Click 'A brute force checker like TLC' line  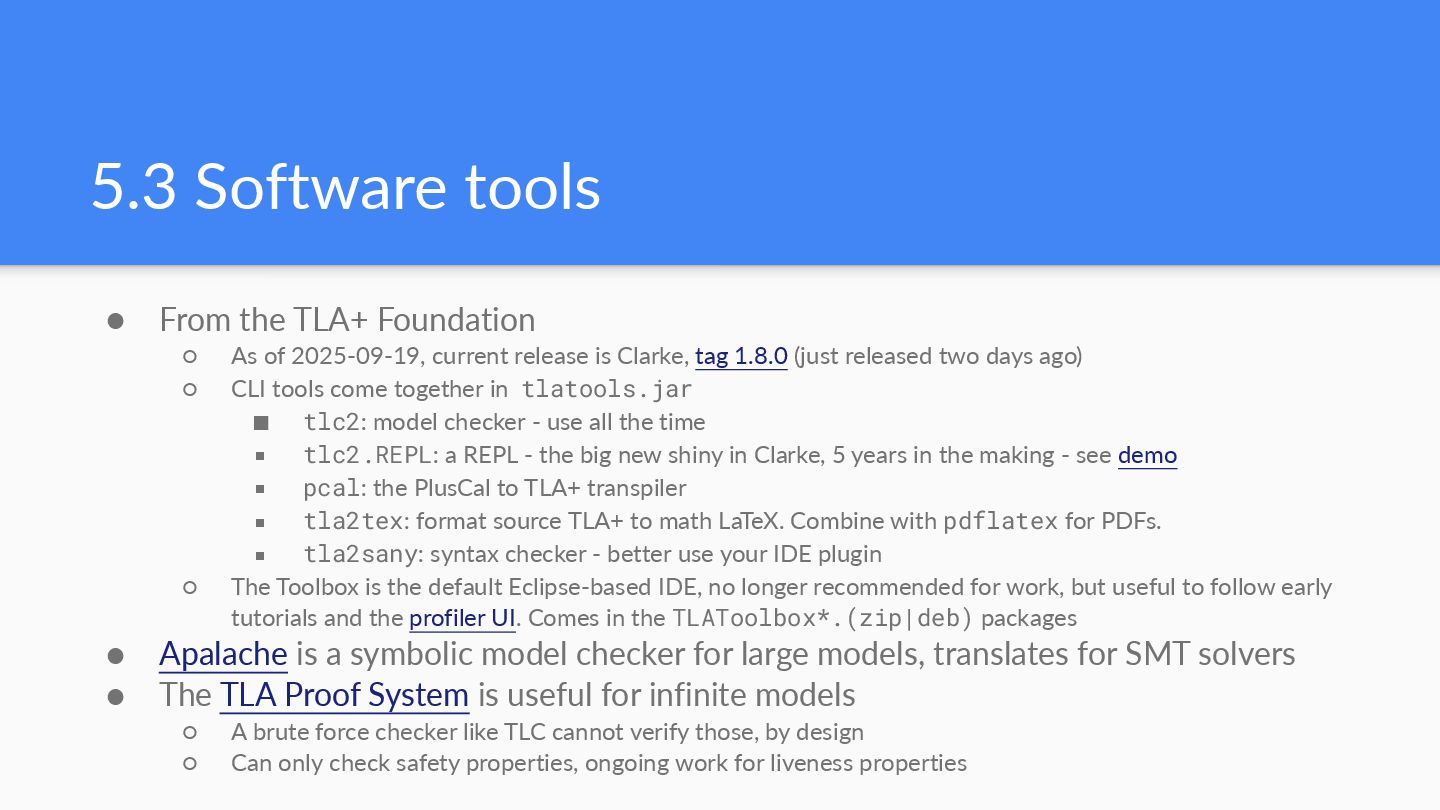547,732
